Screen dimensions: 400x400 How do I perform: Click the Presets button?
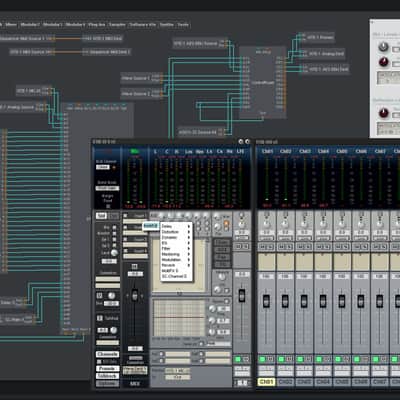point(107,369)
